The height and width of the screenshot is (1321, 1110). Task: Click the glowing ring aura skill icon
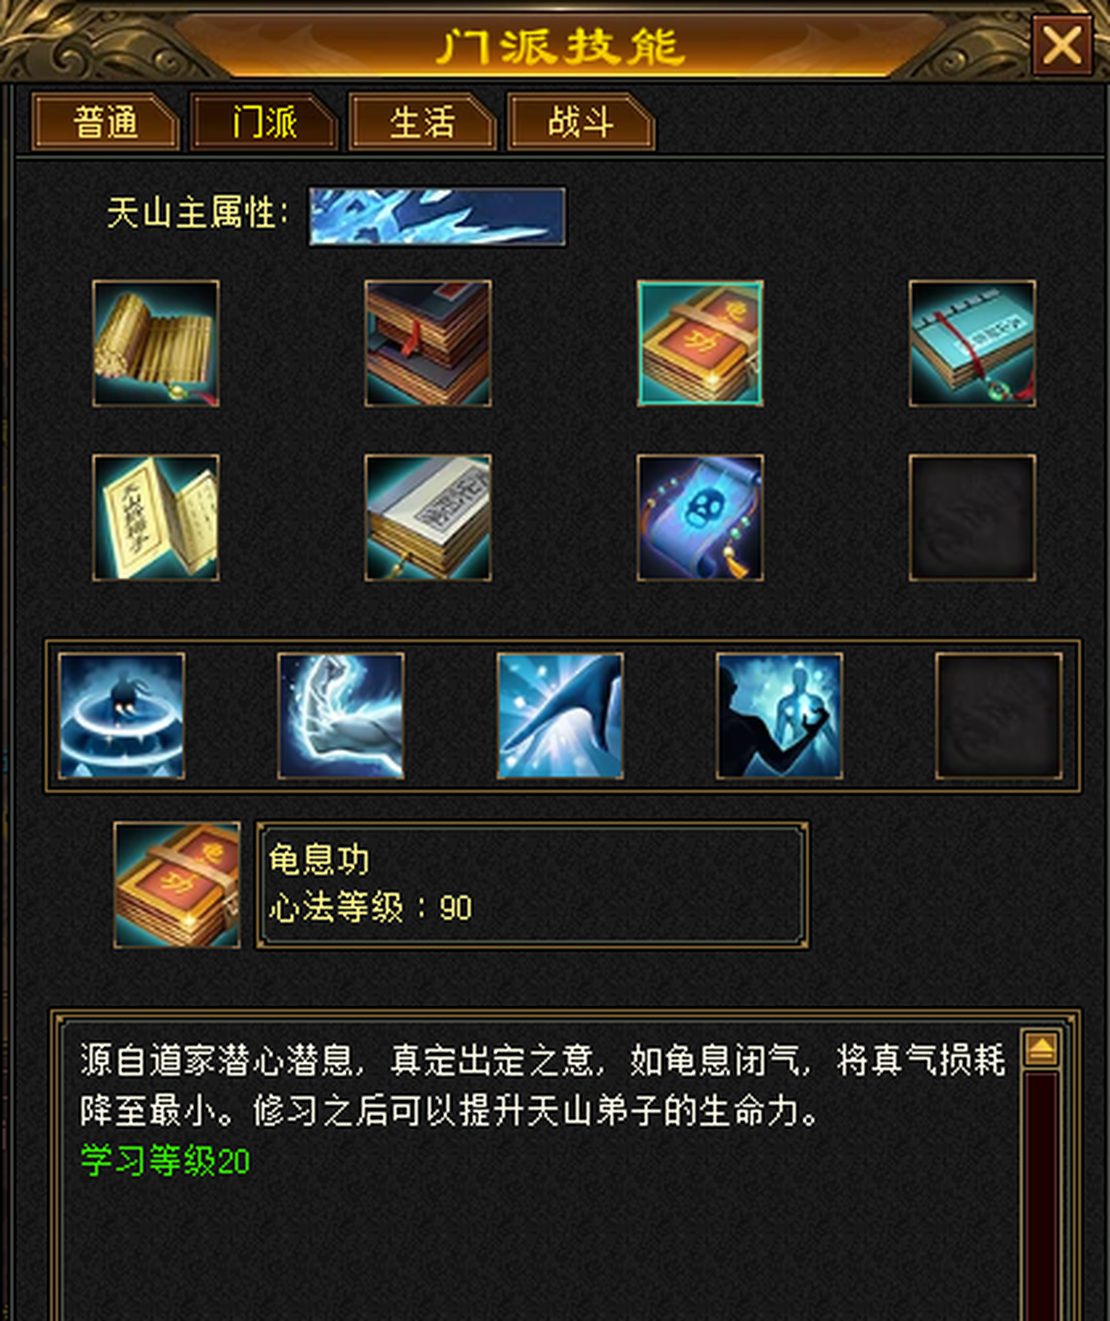tap(121, 716)
